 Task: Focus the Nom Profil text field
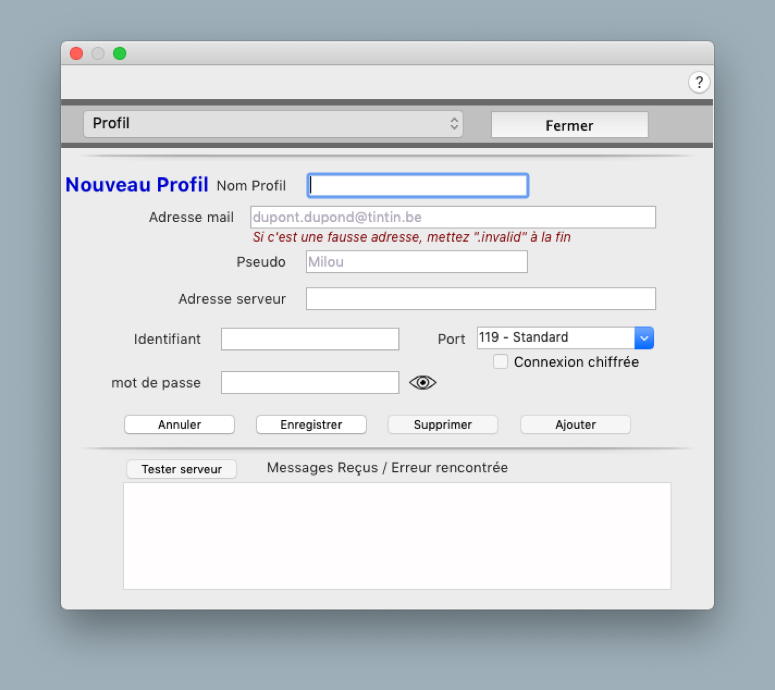(417, 186)
